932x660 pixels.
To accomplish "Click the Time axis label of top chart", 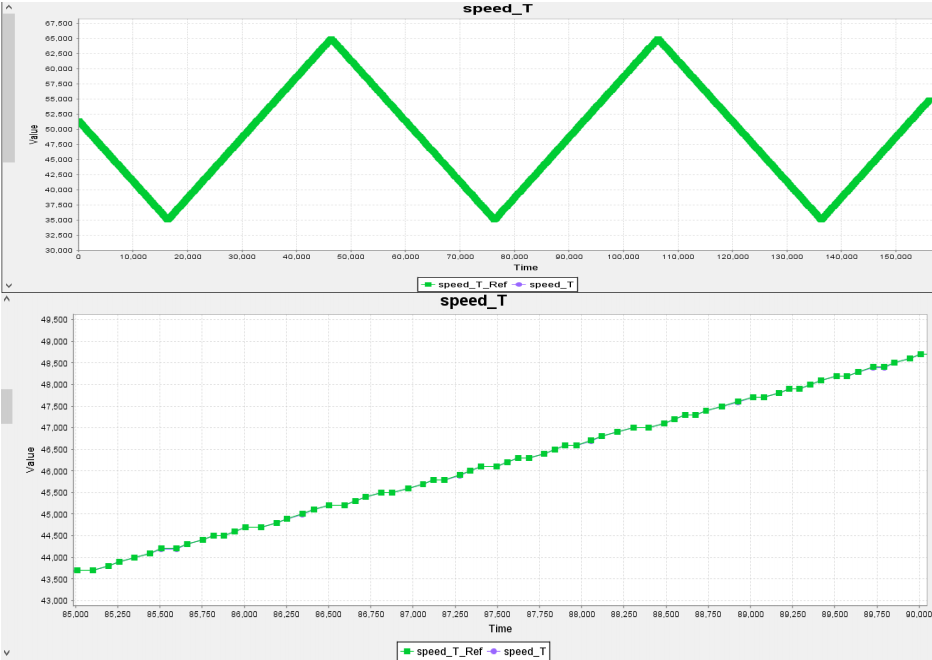I will [x=525, y=268].
